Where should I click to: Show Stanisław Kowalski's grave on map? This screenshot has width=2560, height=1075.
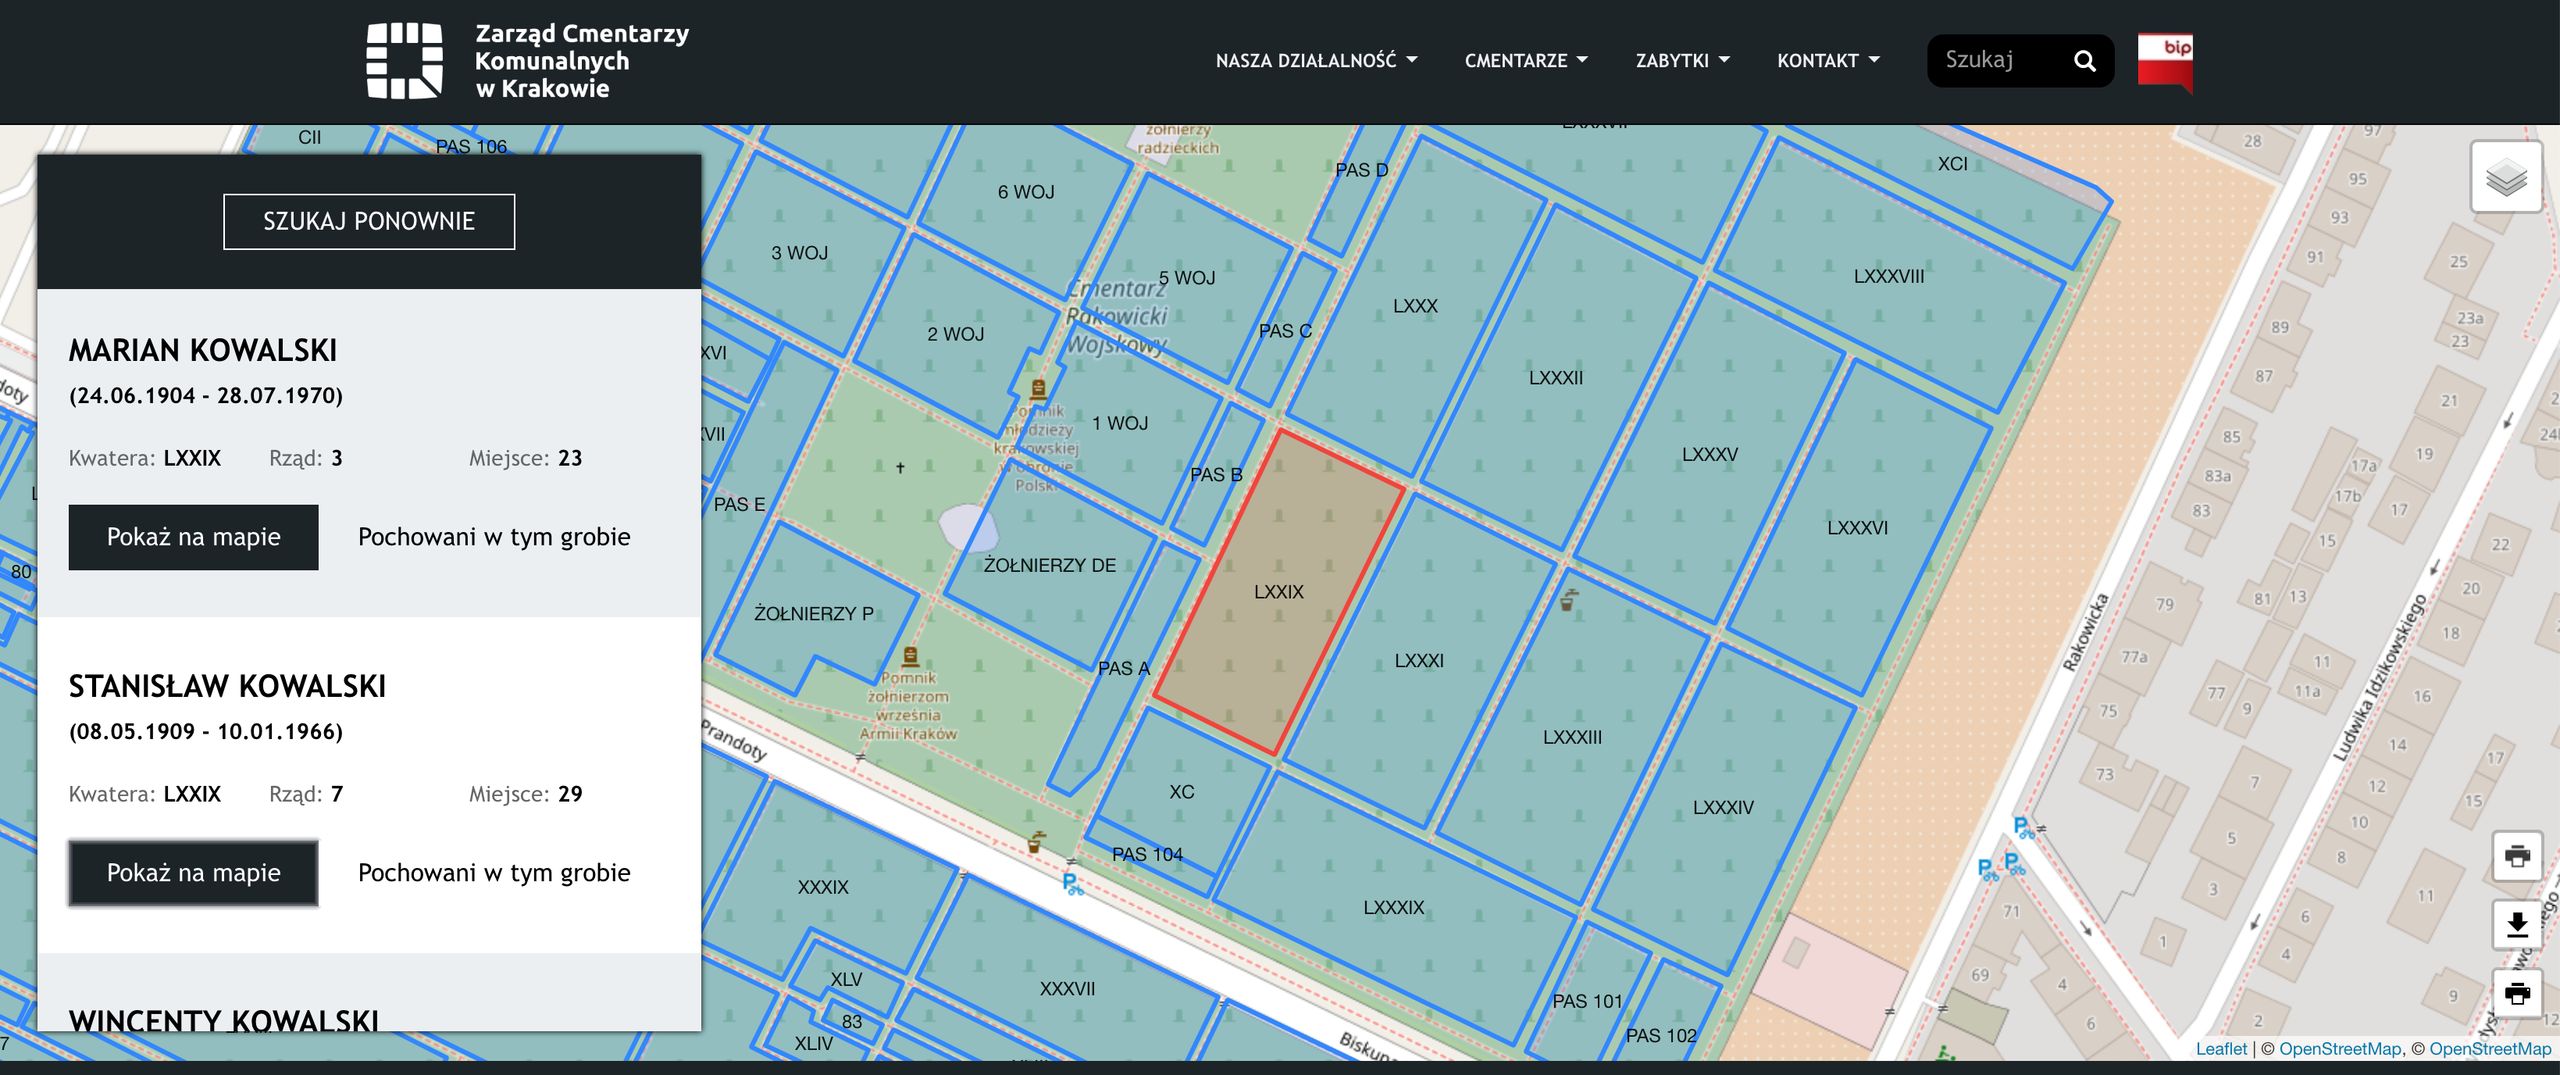194,873
